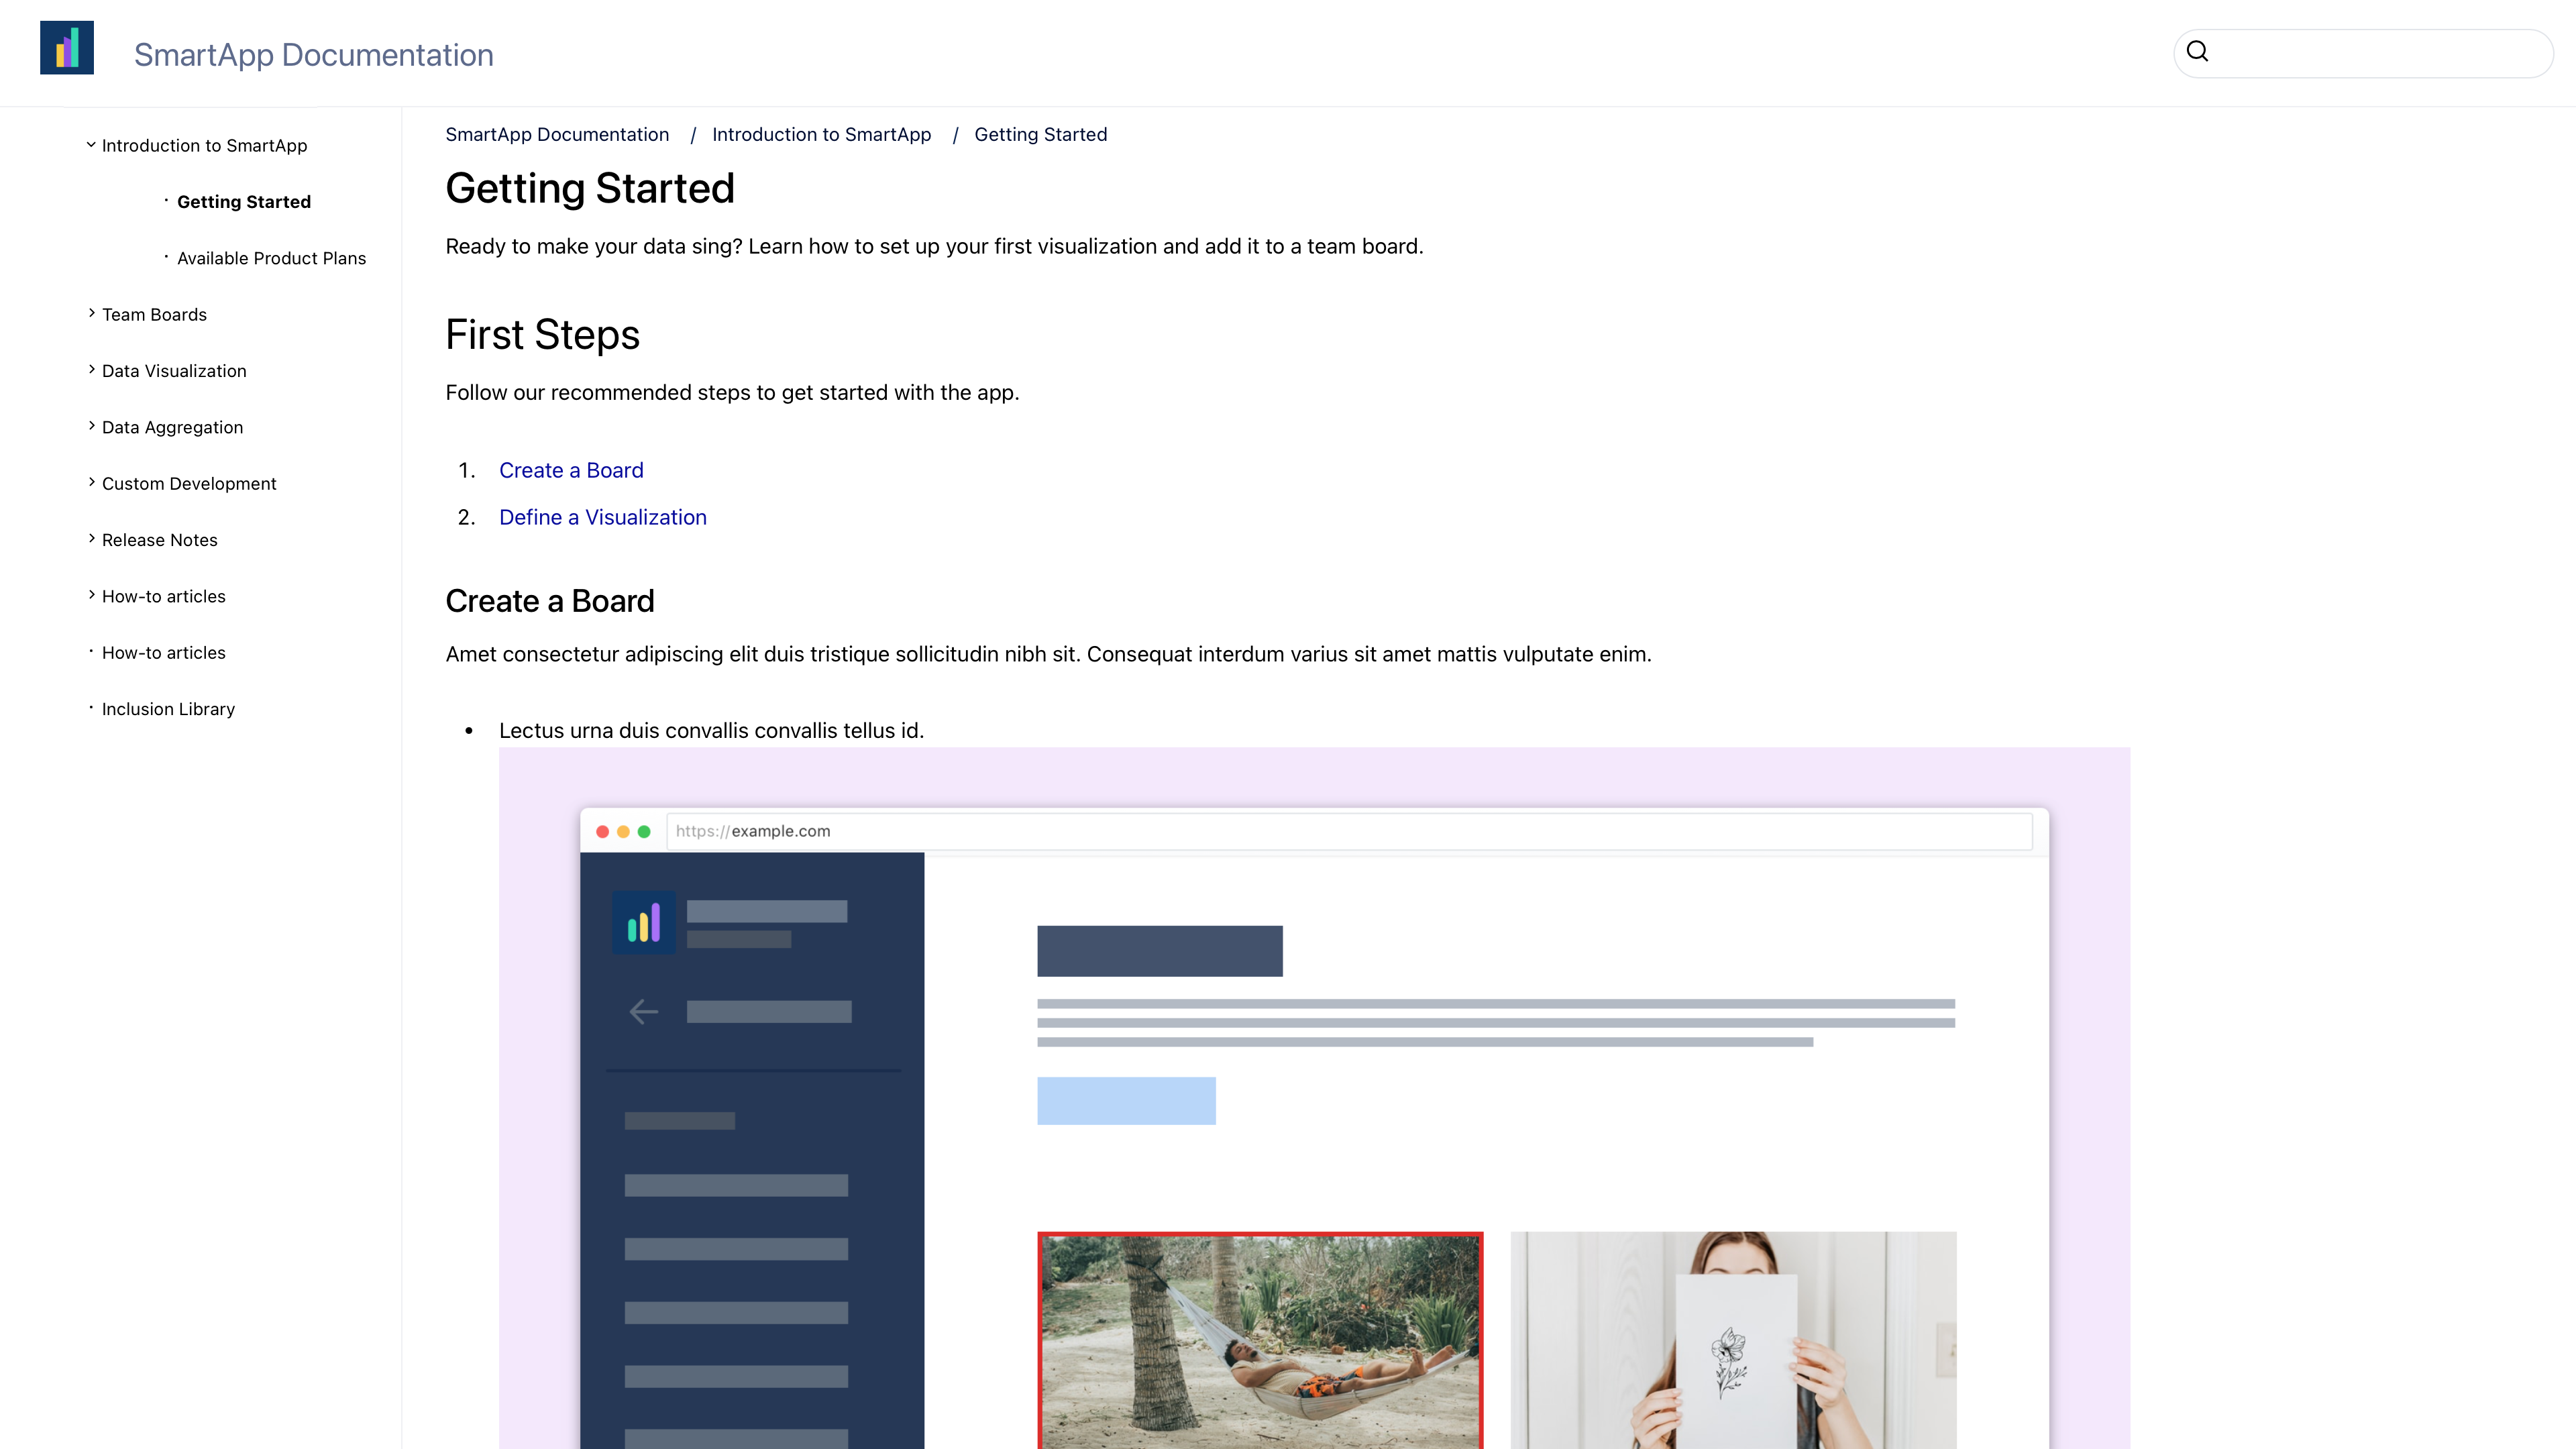The height and width of the screenshot is (1449, 2576).
Task: Click the Define a Visualization link
Action: [x=602, y=515]
